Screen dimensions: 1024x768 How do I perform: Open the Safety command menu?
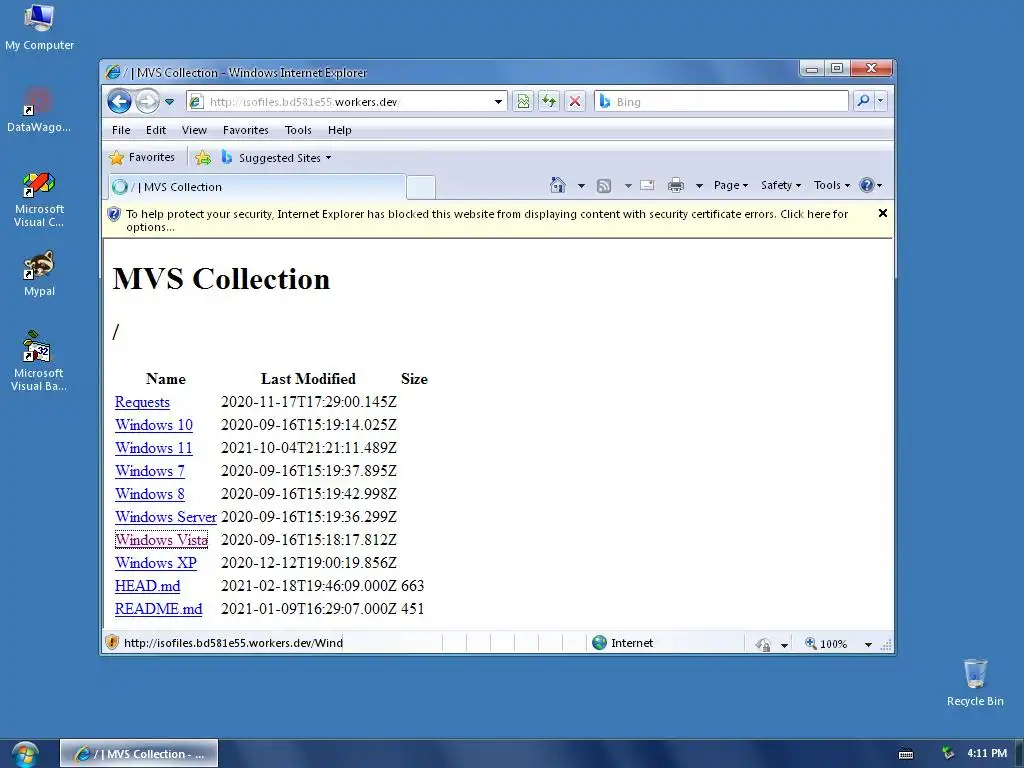781,185
